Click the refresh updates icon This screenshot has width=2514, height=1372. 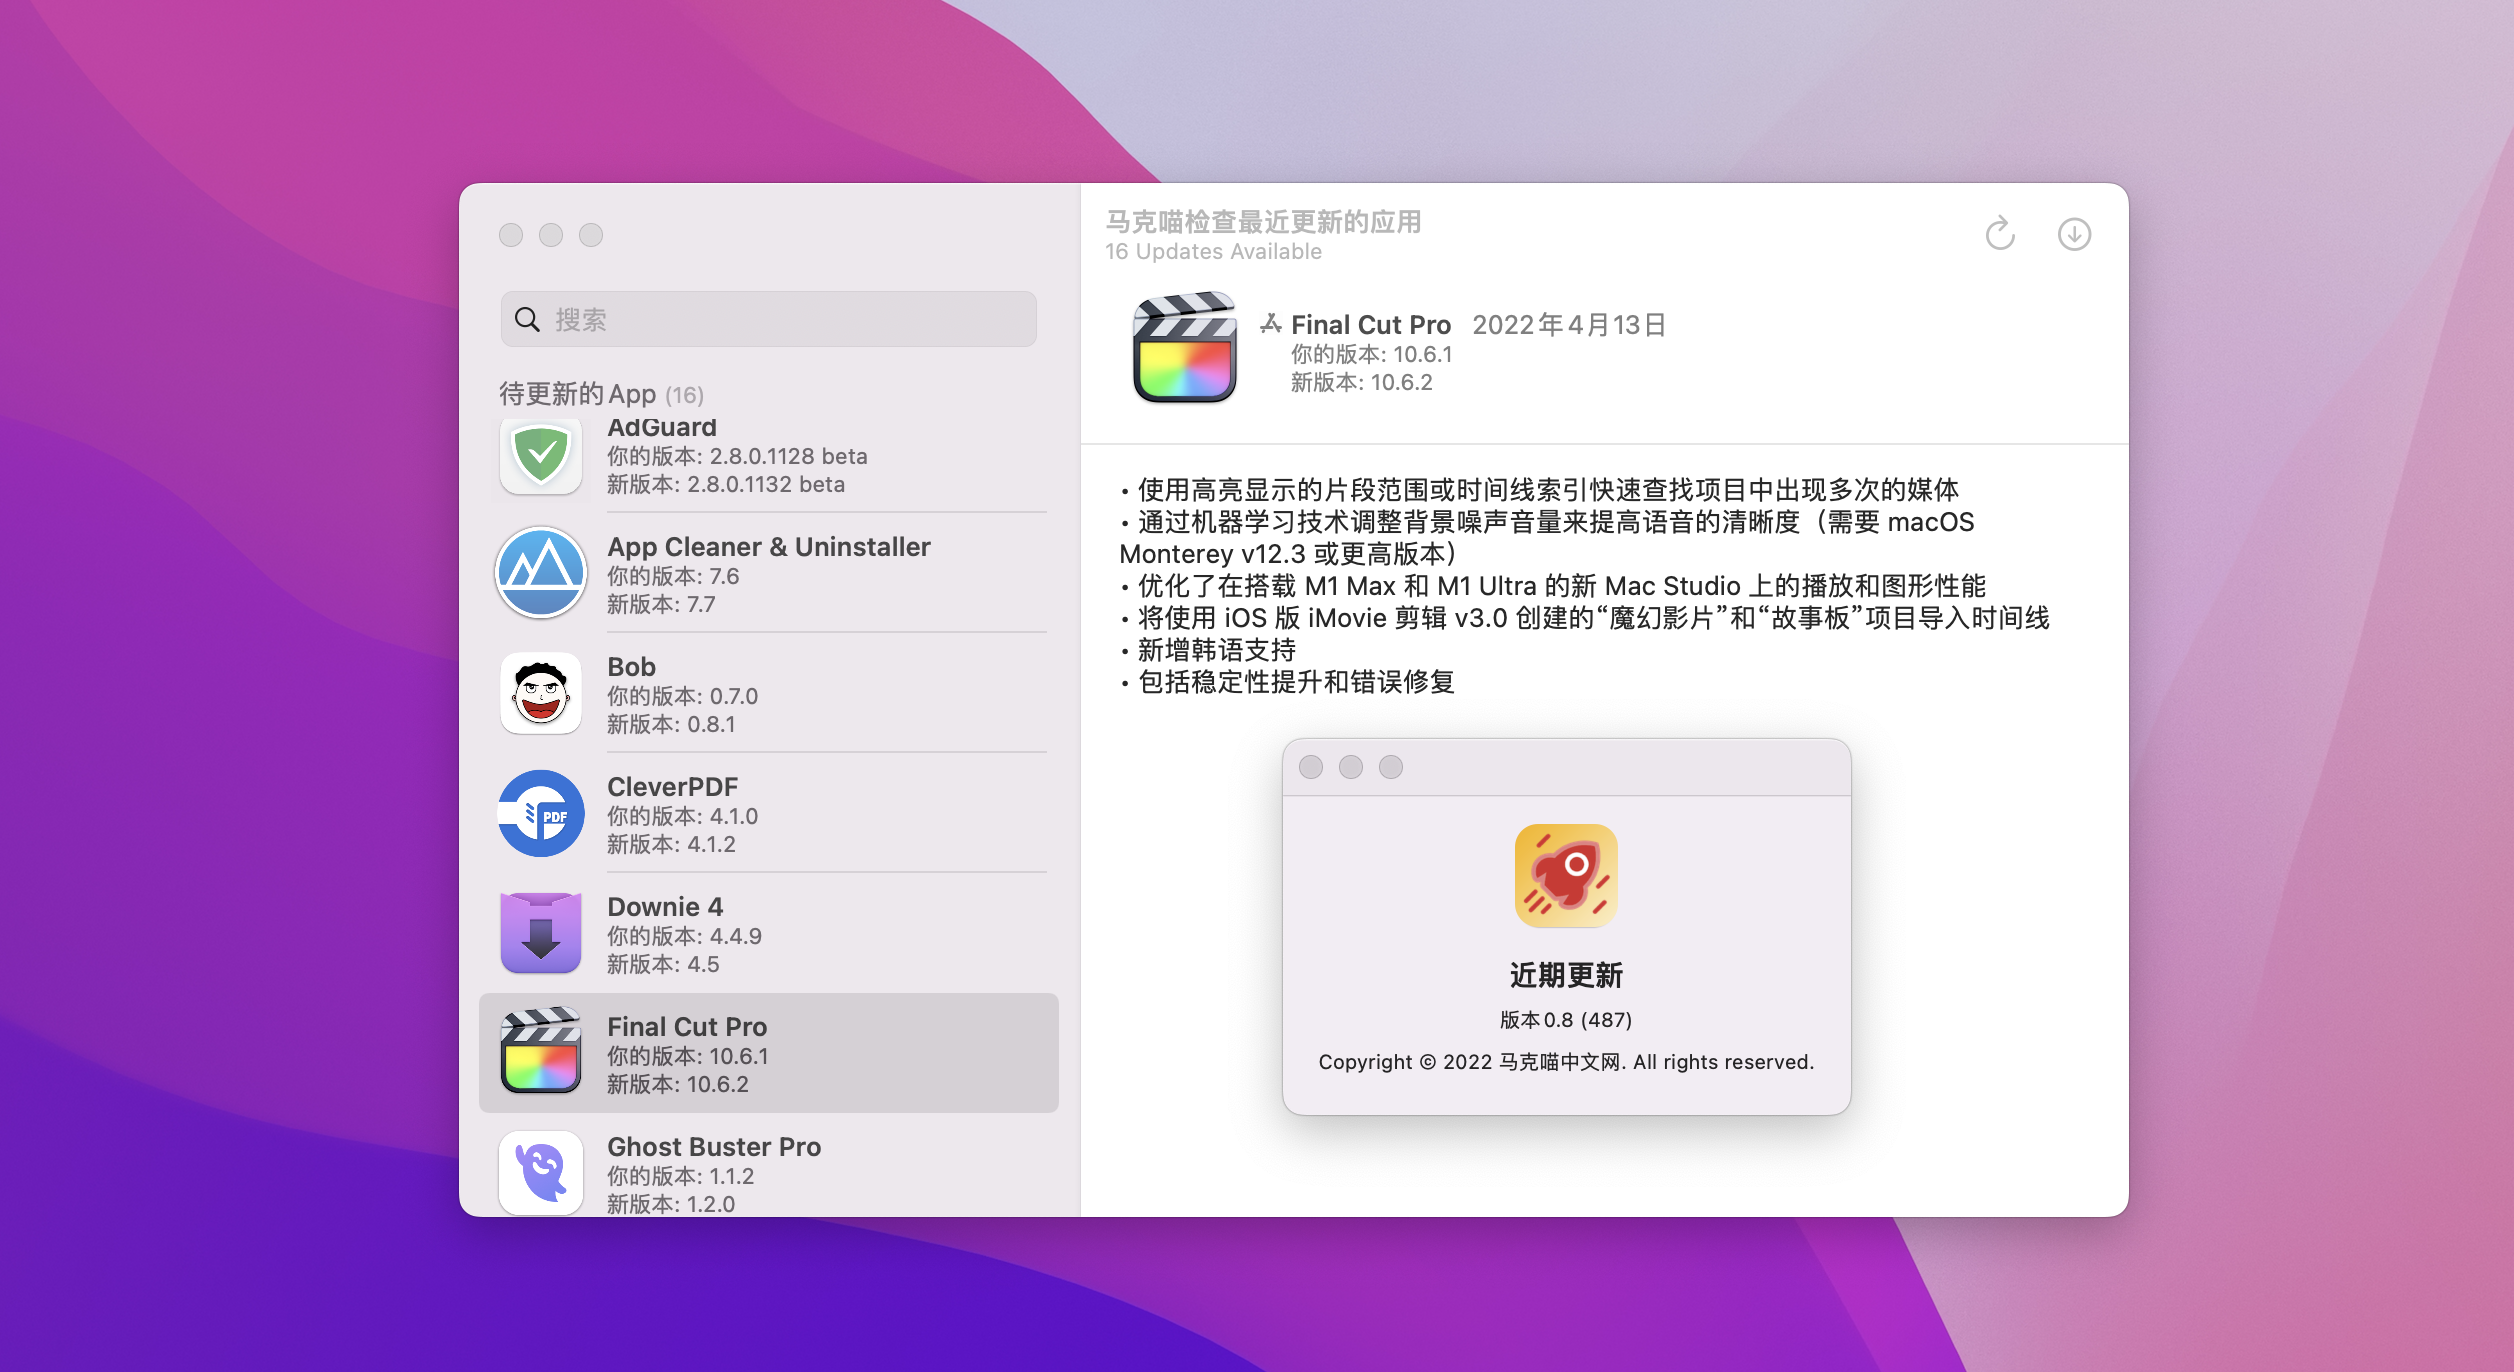pyautogui.click(x=2000, y=234)
